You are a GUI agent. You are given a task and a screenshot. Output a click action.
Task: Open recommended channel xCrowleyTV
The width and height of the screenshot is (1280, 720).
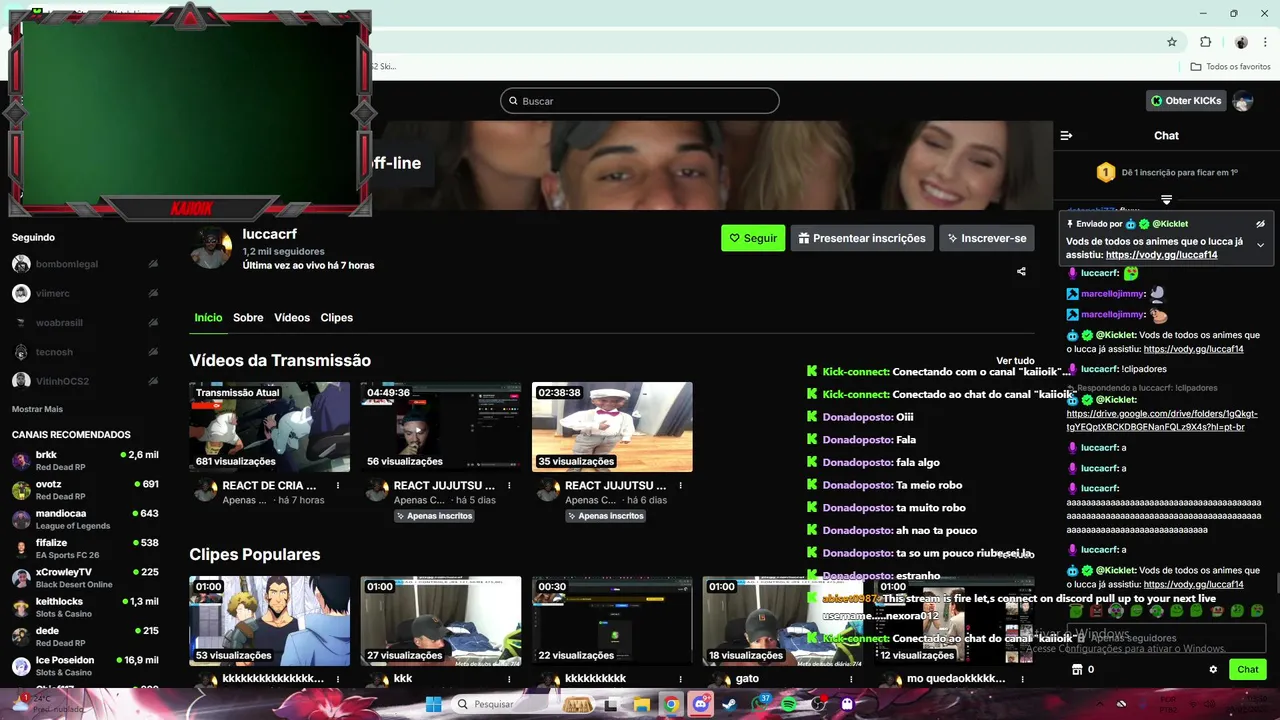(85, 578)
